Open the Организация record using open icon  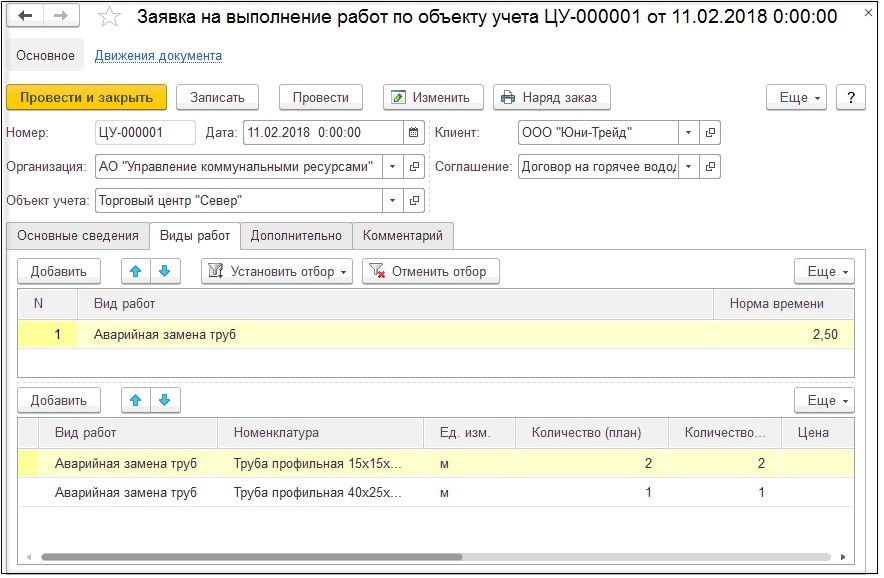pos(414,166)
